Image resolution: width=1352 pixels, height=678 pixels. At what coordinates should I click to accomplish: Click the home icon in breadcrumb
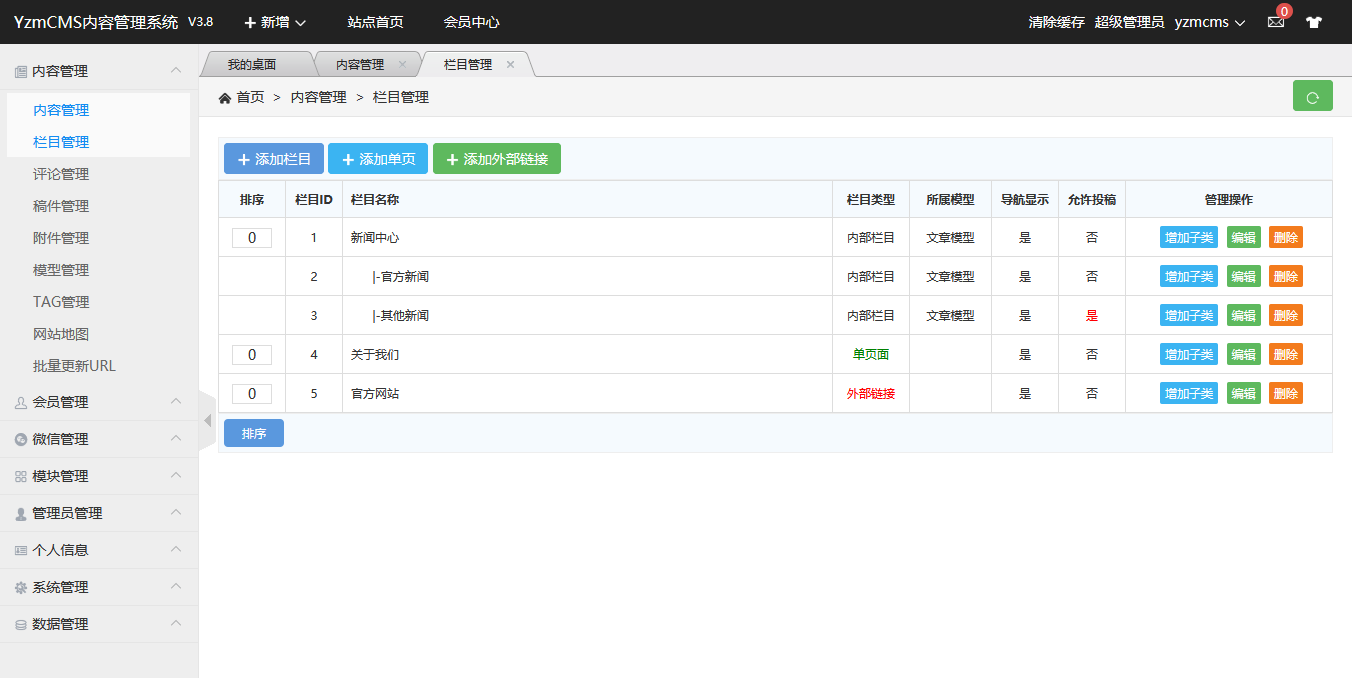pos(225,98)
